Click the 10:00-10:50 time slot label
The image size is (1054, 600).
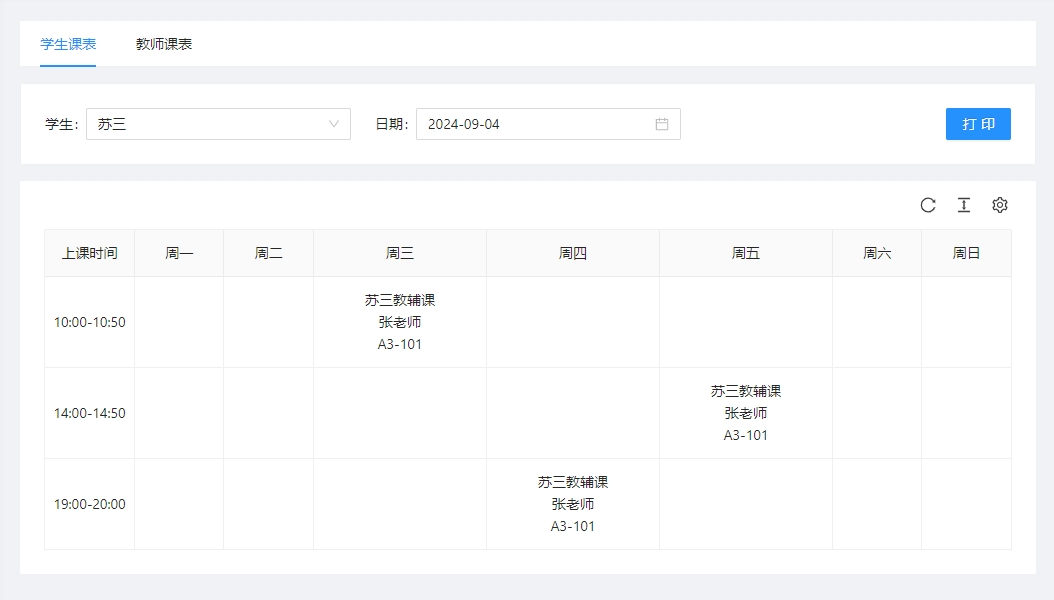click(x=90, y=322)
